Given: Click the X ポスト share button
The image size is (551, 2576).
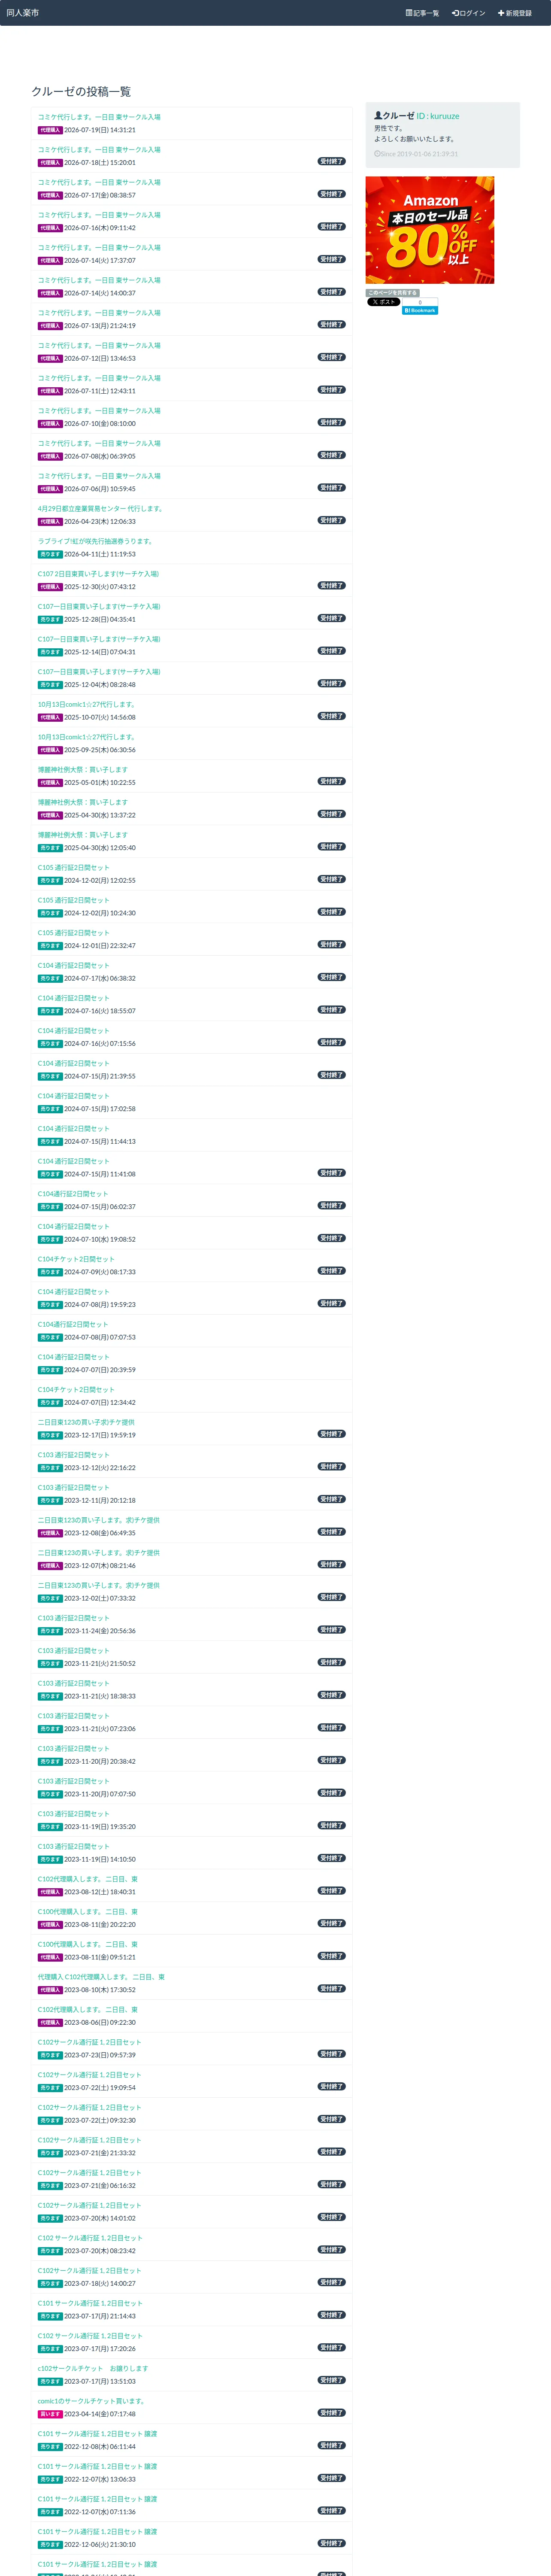Looking at the screenshot, I should click(x=383, y=302).
